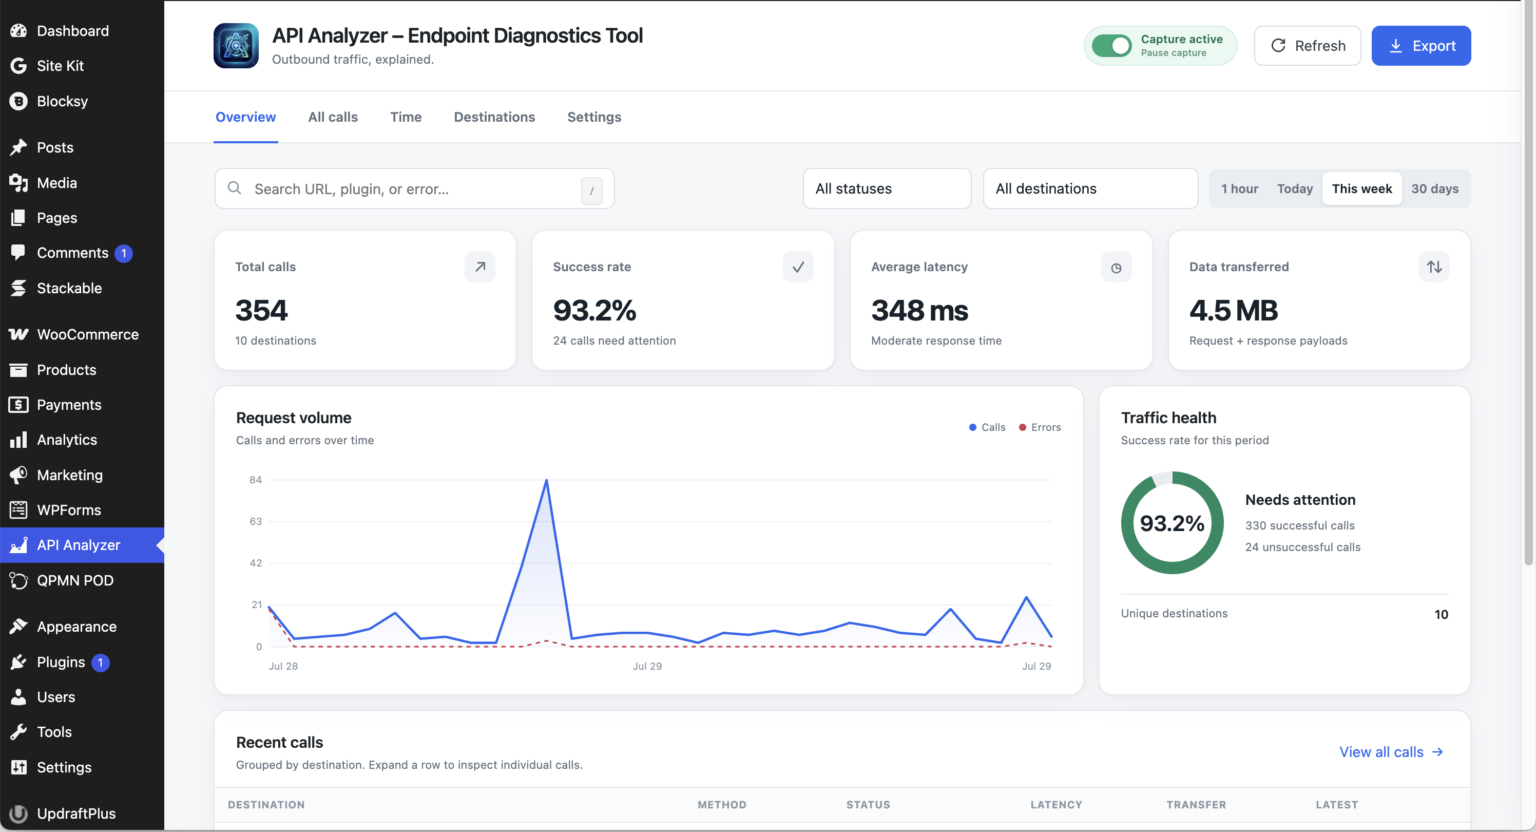Click the Success rate checkmark icon
This screenshot has height=832, width=1536.
tap(798, 267)
